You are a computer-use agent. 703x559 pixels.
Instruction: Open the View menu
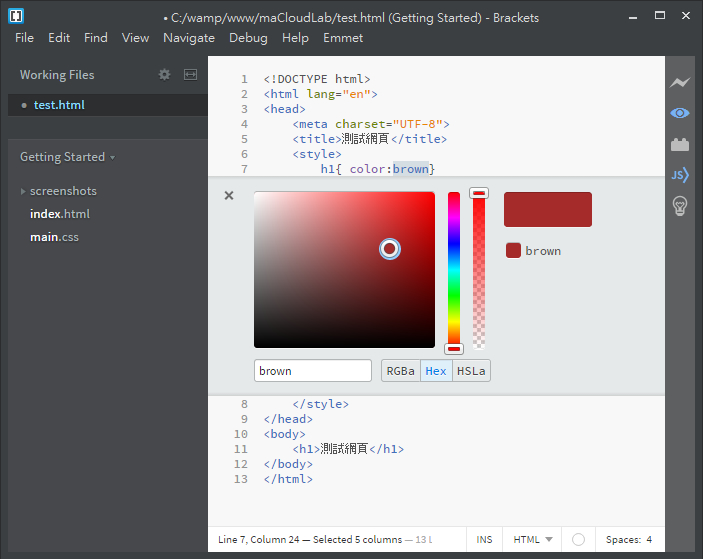pos(135,38)
